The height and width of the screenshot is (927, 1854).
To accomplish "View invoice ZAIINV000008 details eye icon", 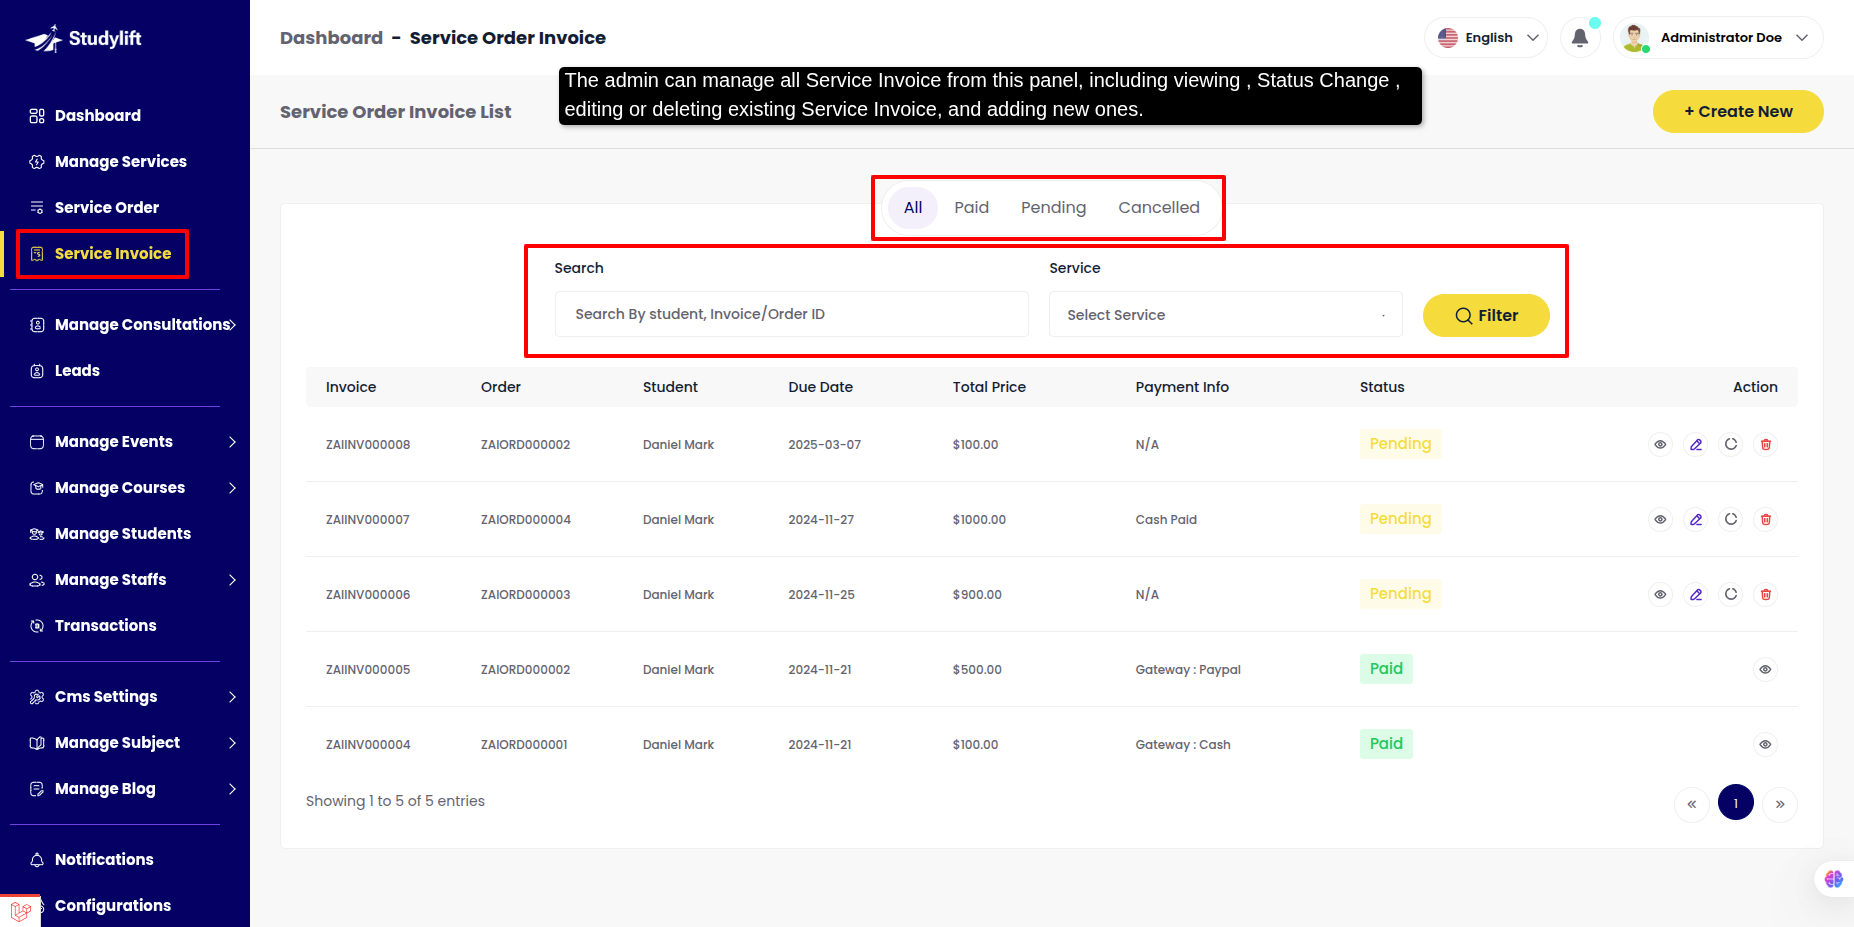I will pos(1660,444).
